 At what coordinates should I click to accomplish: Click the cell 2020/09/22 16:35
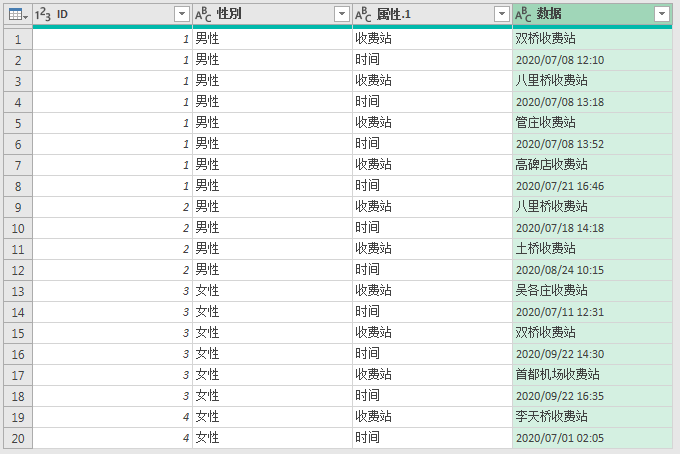[592, 396]
